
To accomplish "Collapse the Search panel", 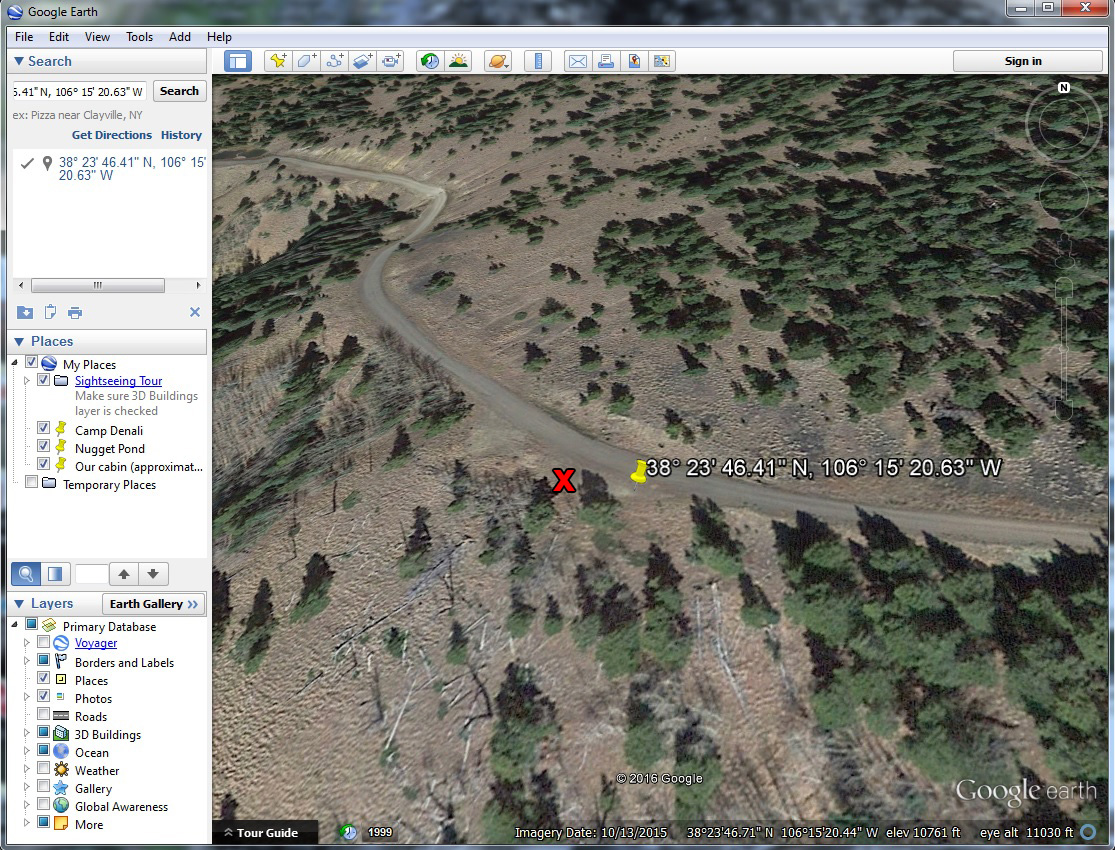I will (x=19, y=61).
